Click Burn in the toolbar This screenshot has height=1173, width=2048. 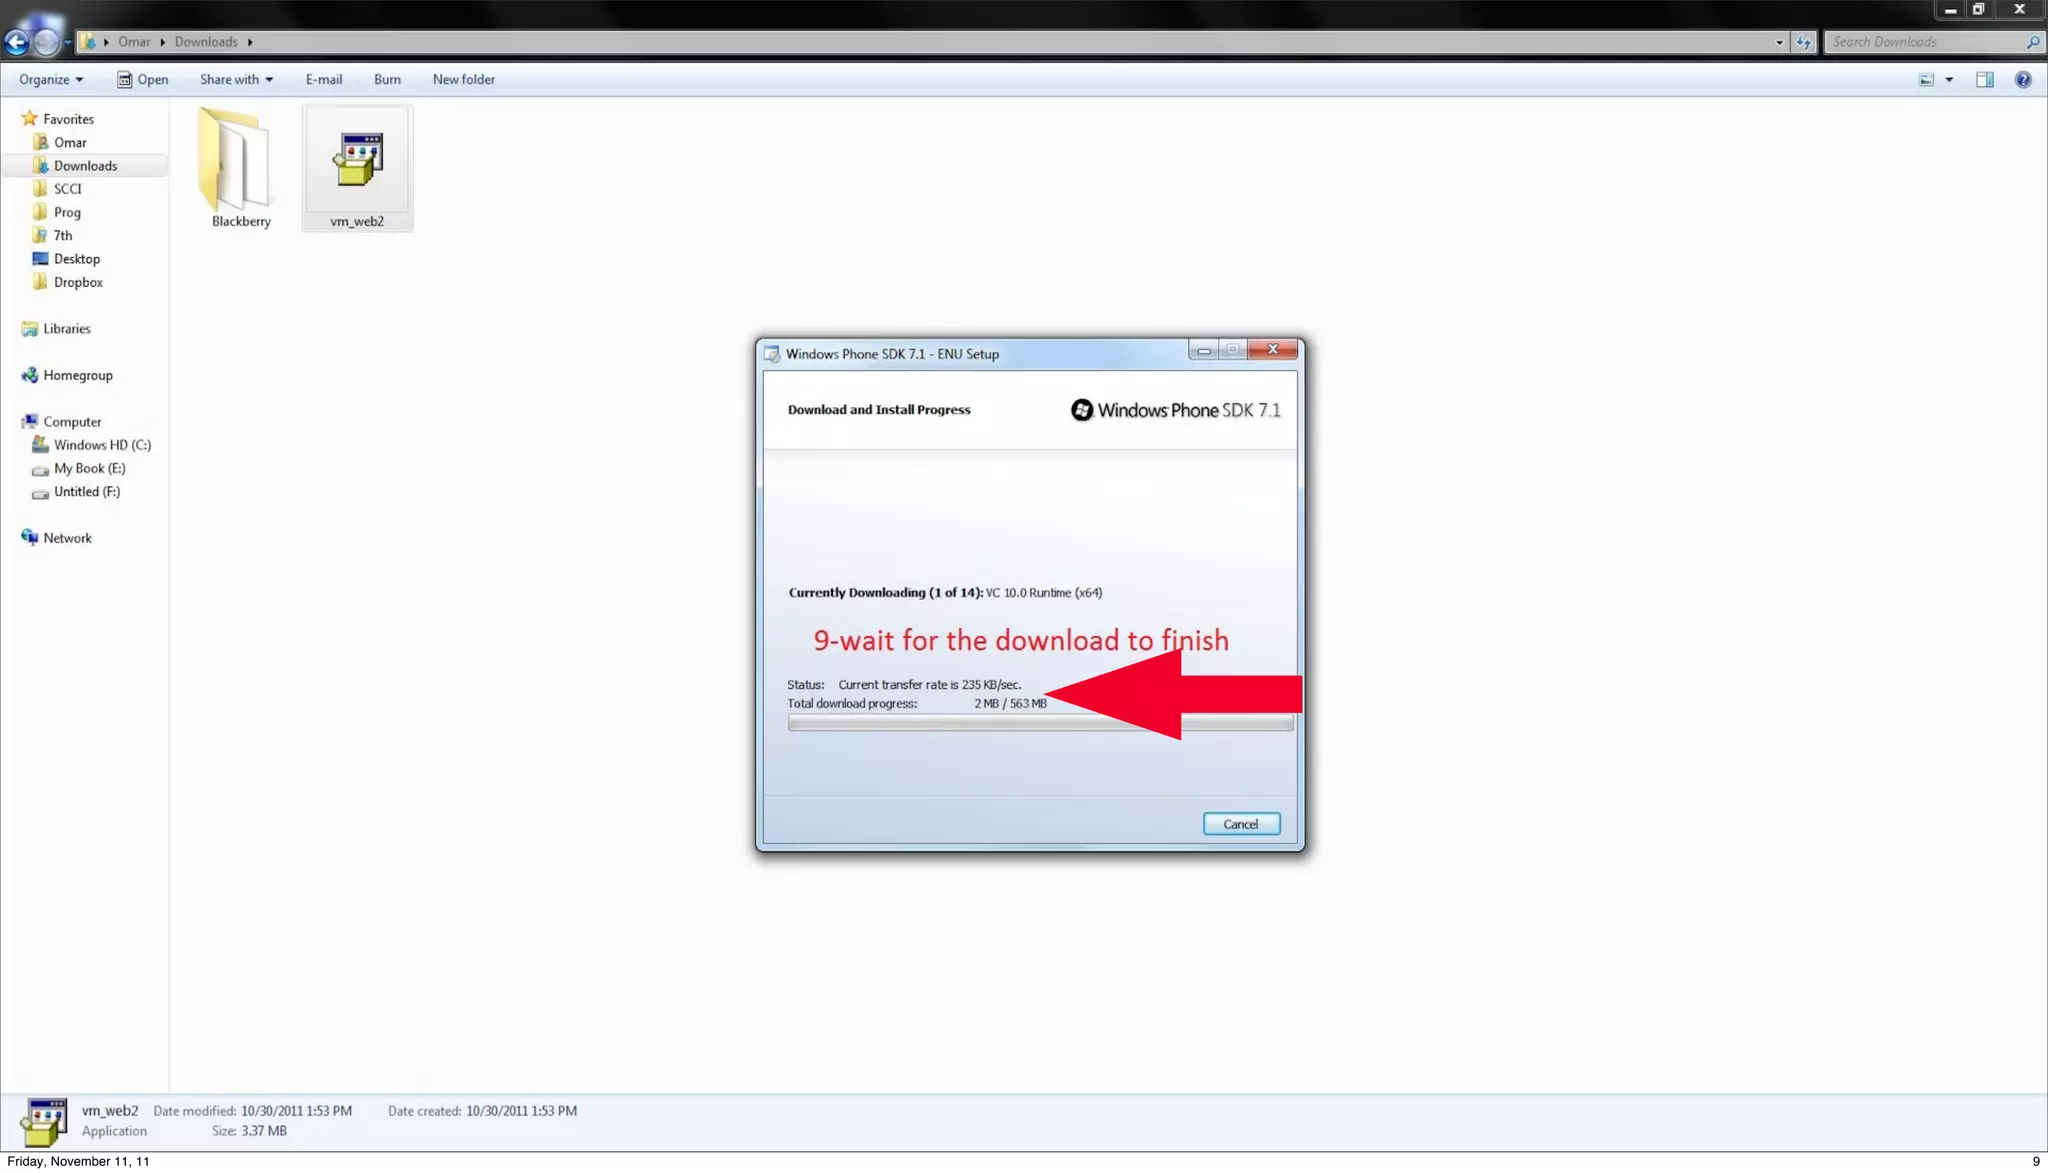click(387, 80)
